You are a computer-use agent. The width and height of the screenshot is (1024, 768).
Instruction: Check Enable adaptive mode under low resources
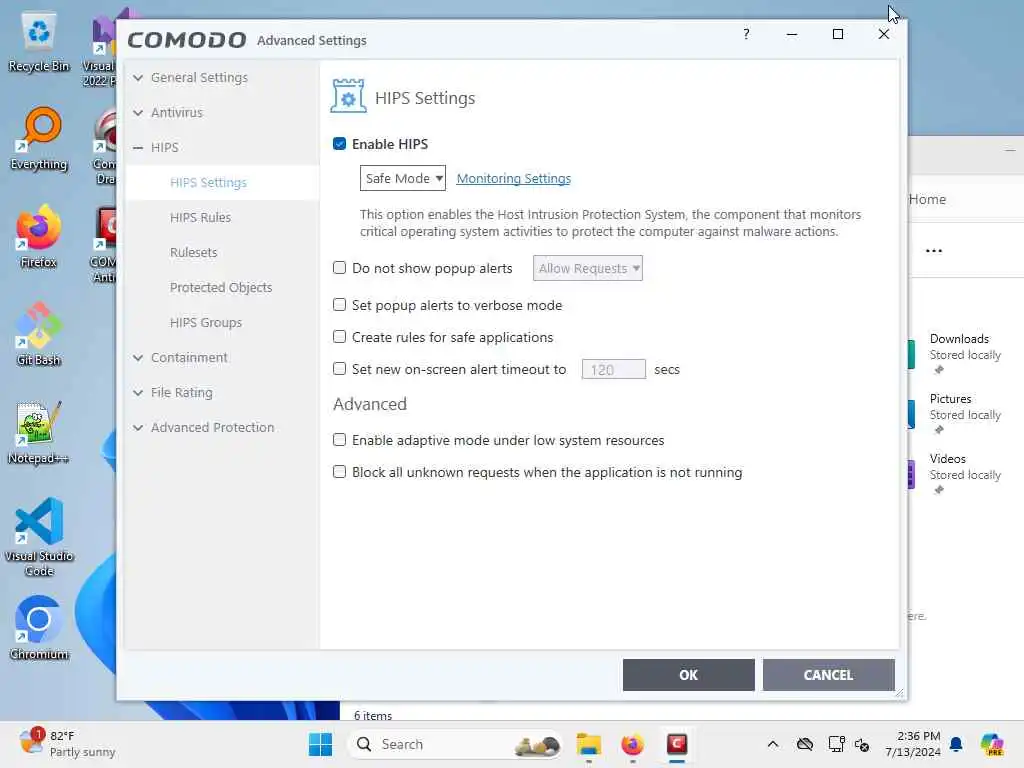339,440
